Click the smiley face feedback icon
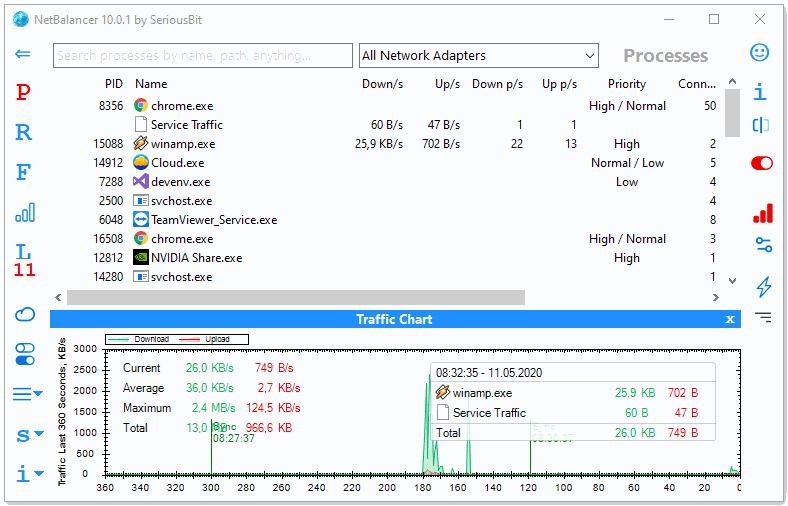Image resolution: width=788 pixels, height=506 pixels. pyautogui.click(x=761, y=52)
